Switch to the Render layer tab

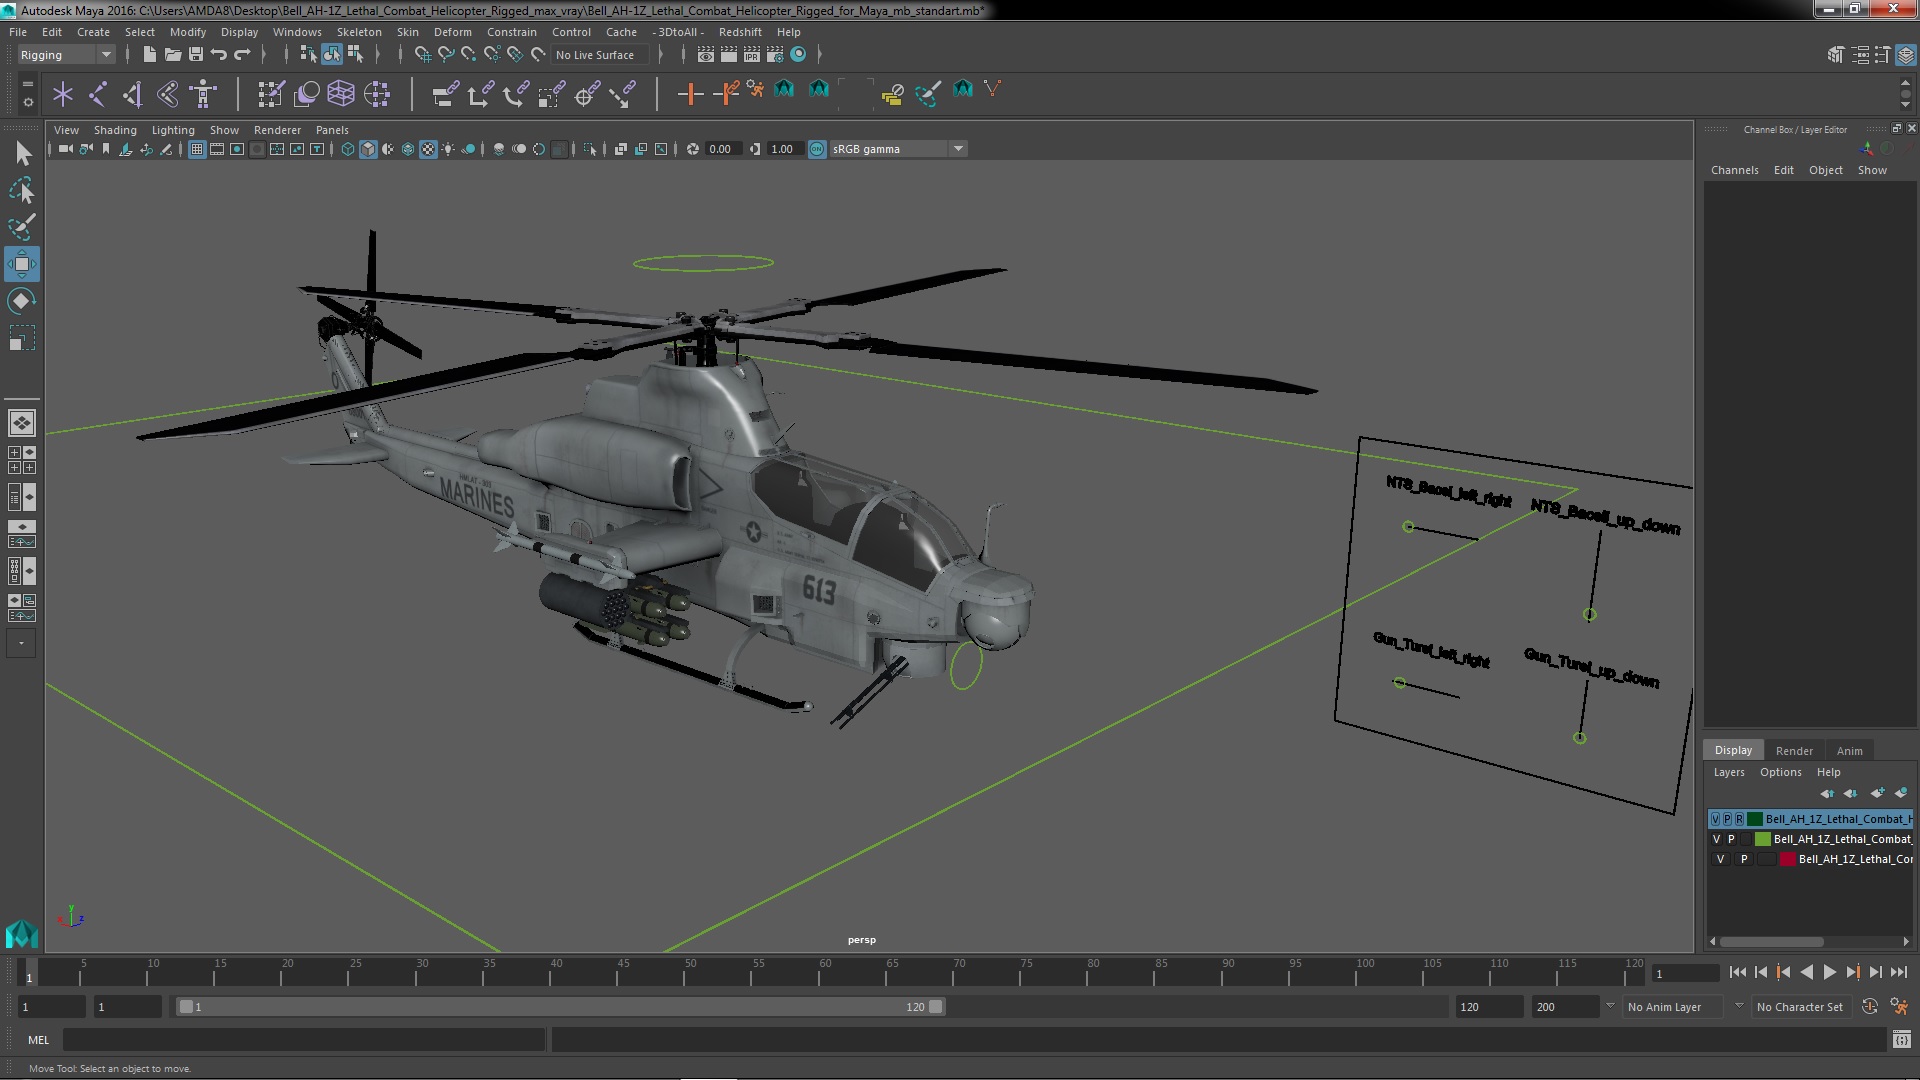pos(1794,751)
